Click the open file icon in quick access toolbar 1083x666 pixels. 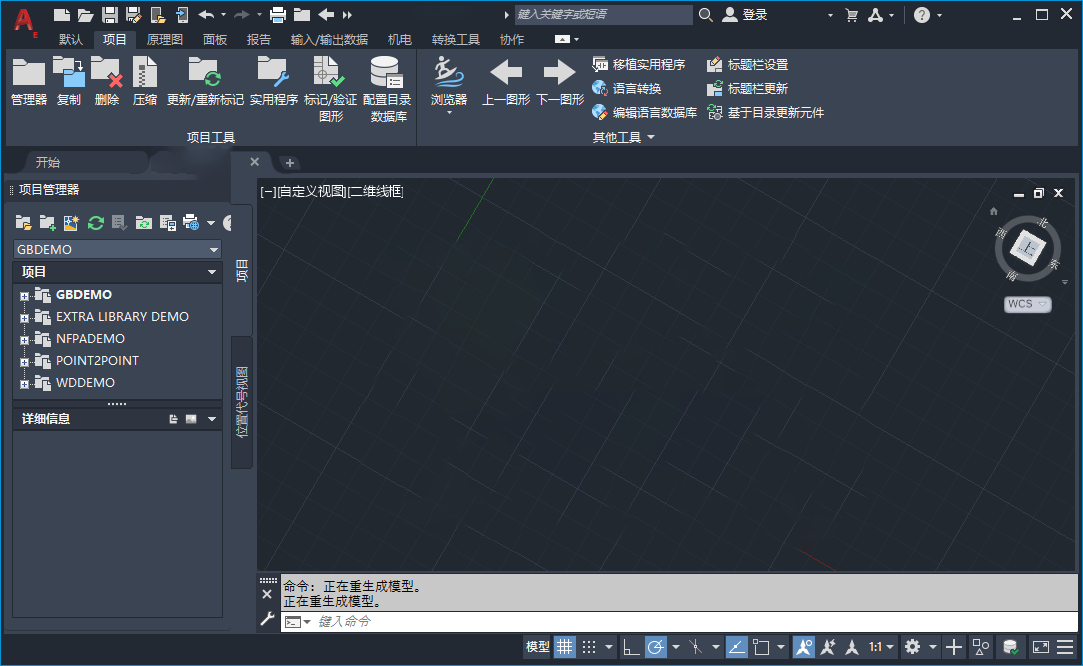click(85, 15)
